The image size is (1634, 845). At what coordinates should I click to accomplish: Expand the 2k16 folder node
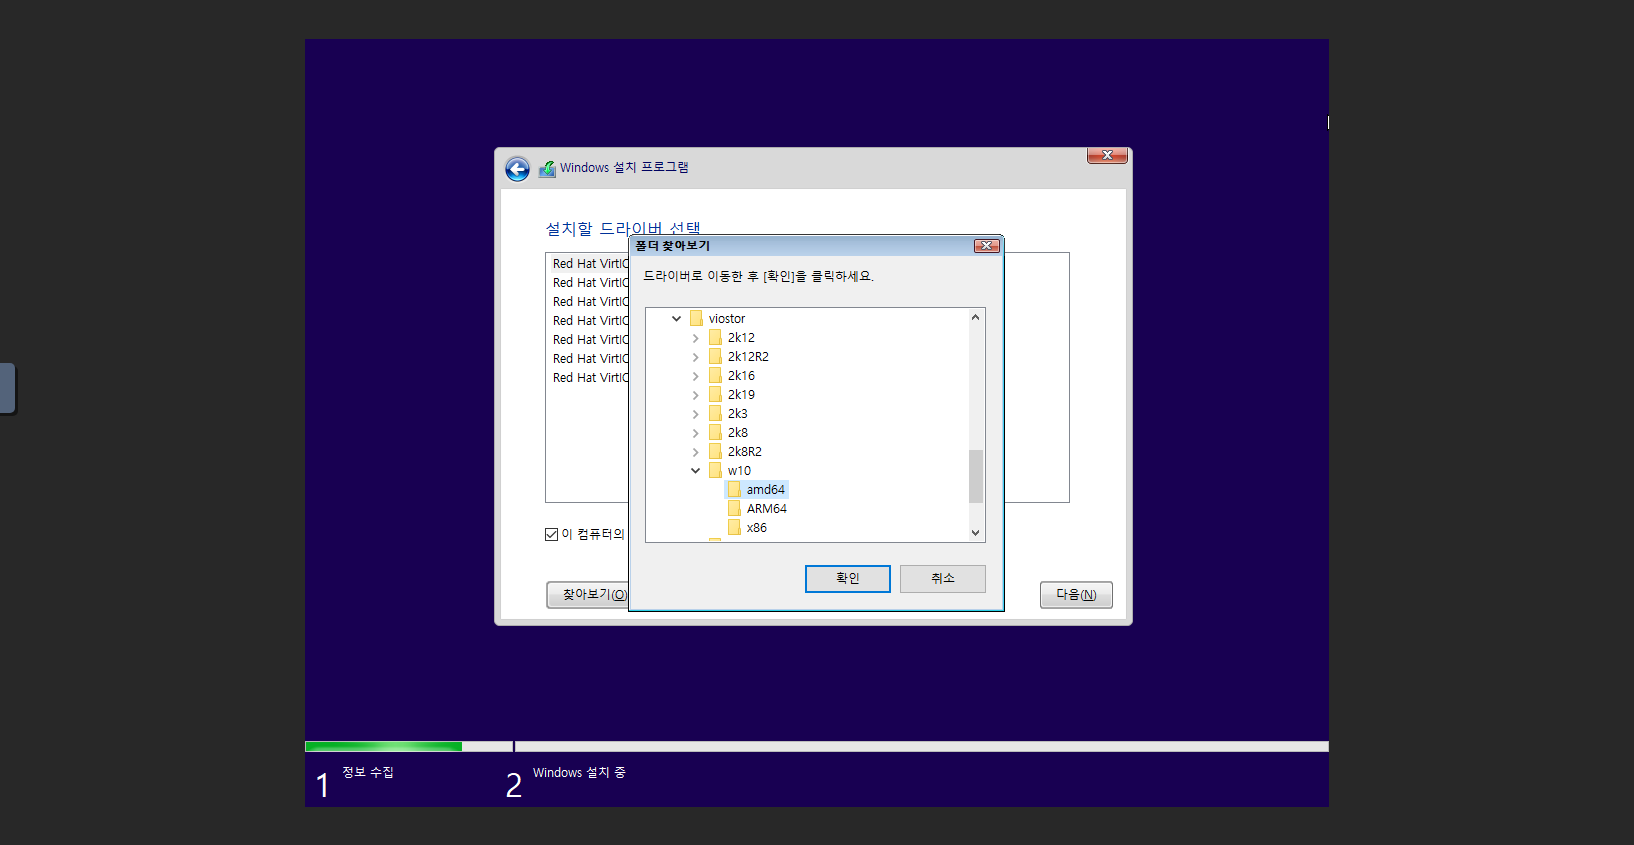coord(695,376)
